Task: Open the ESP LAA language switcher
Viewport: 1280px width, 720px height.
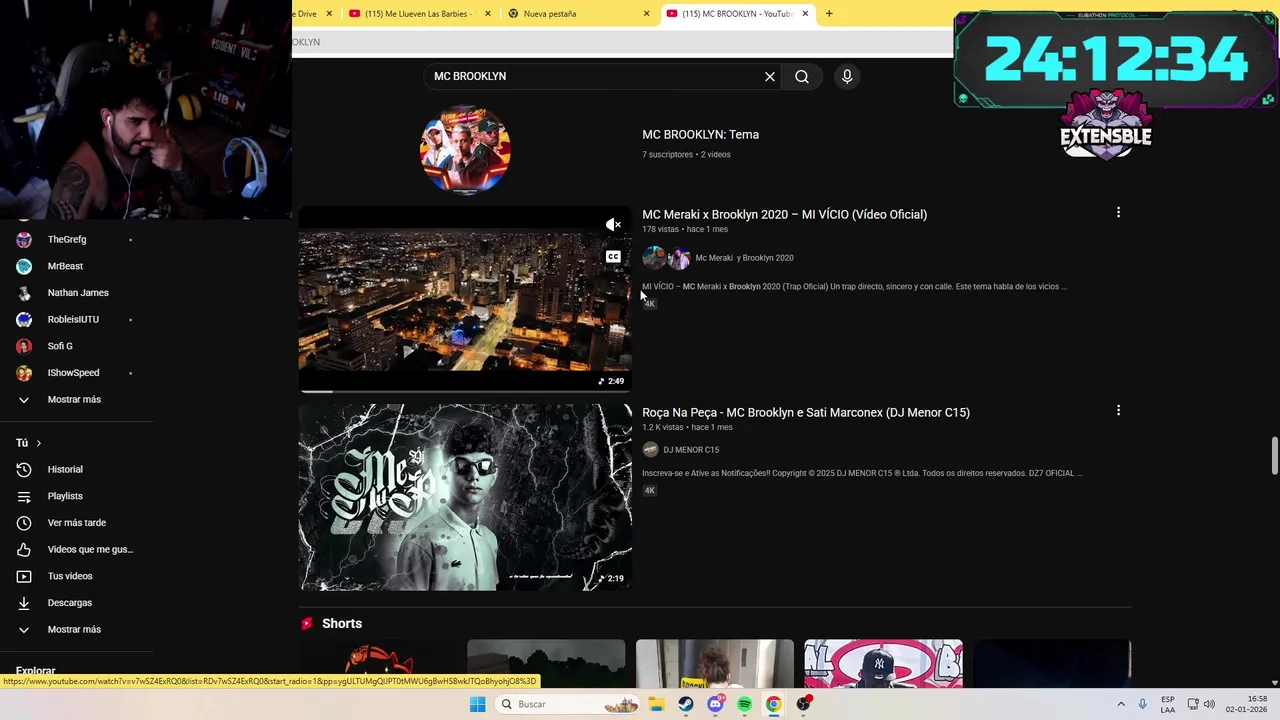Action: click(x=1168, y=704)
